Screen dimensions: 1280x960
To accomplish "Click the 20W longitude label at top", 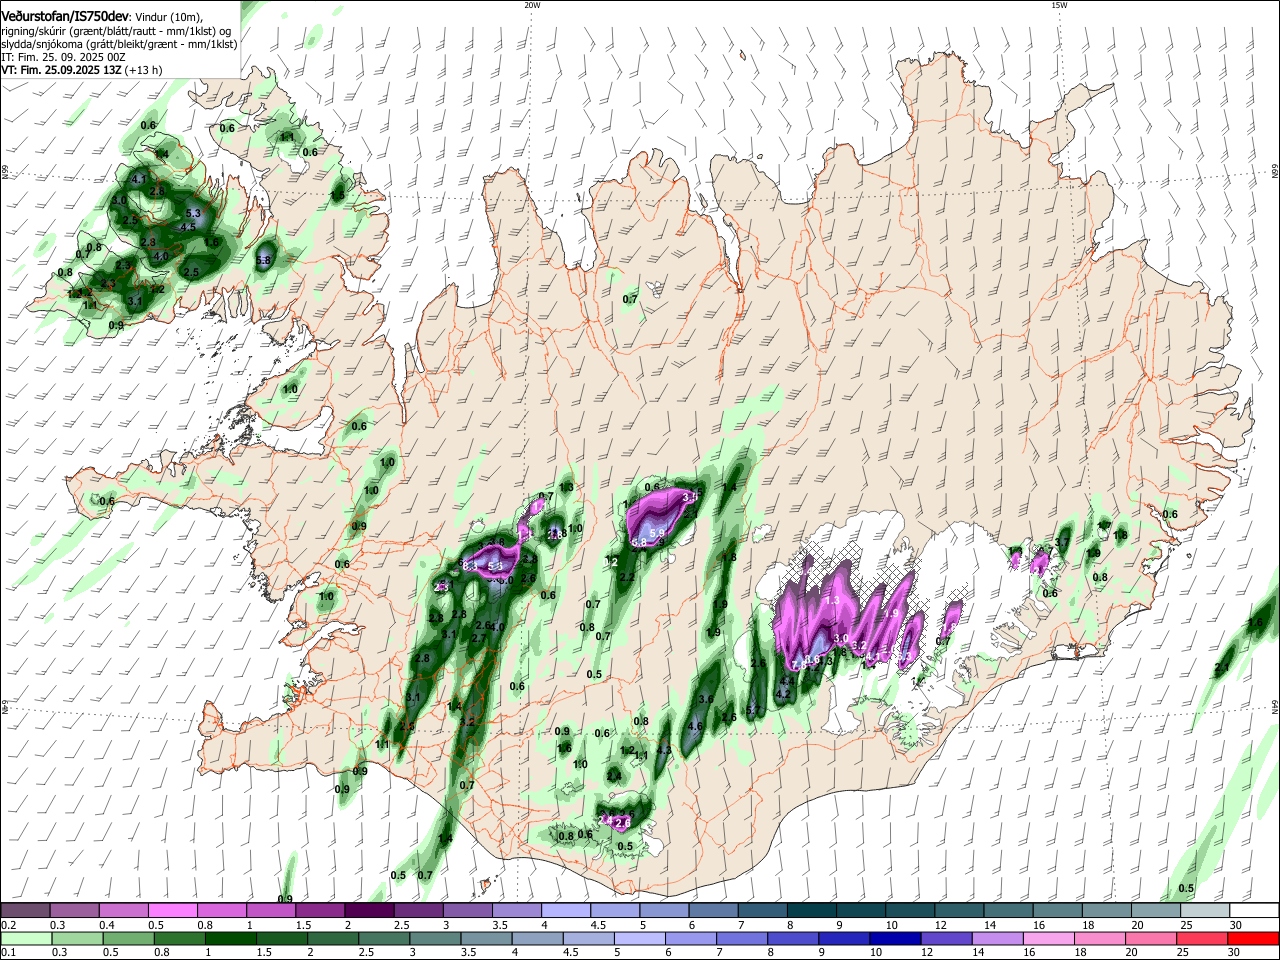I will click(532, 5).
